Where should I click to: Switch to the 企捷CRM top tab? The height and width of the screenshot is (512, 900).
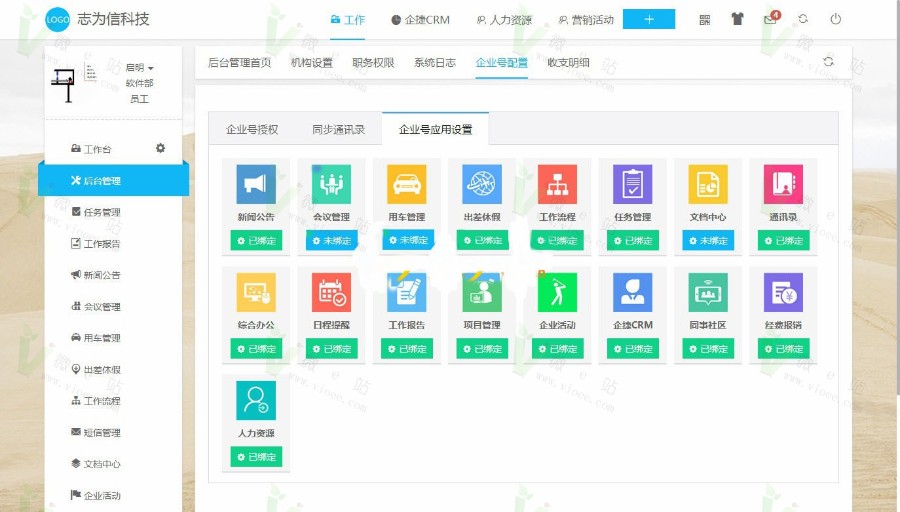420,20
